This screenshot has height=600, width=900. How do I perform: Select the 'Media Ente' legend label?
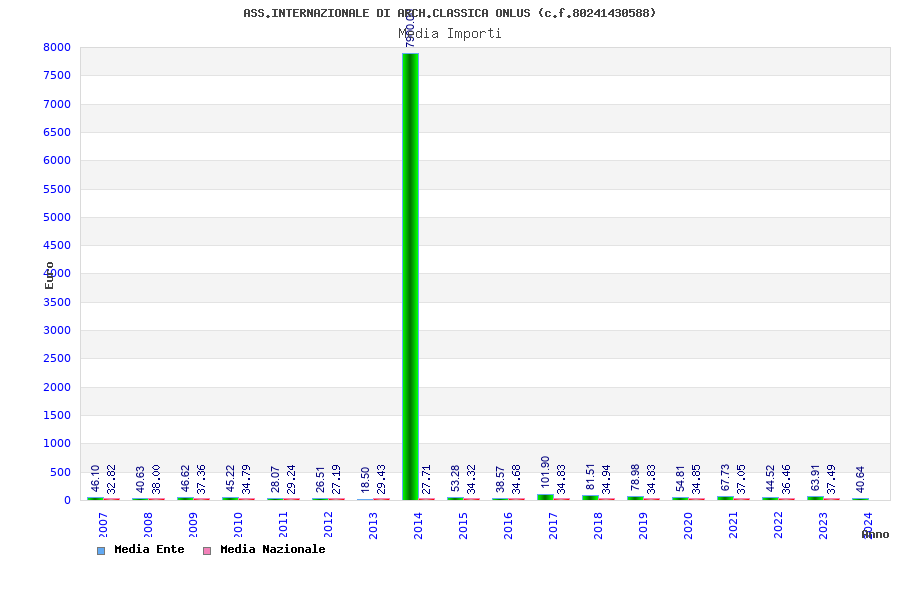pos(149,549)
